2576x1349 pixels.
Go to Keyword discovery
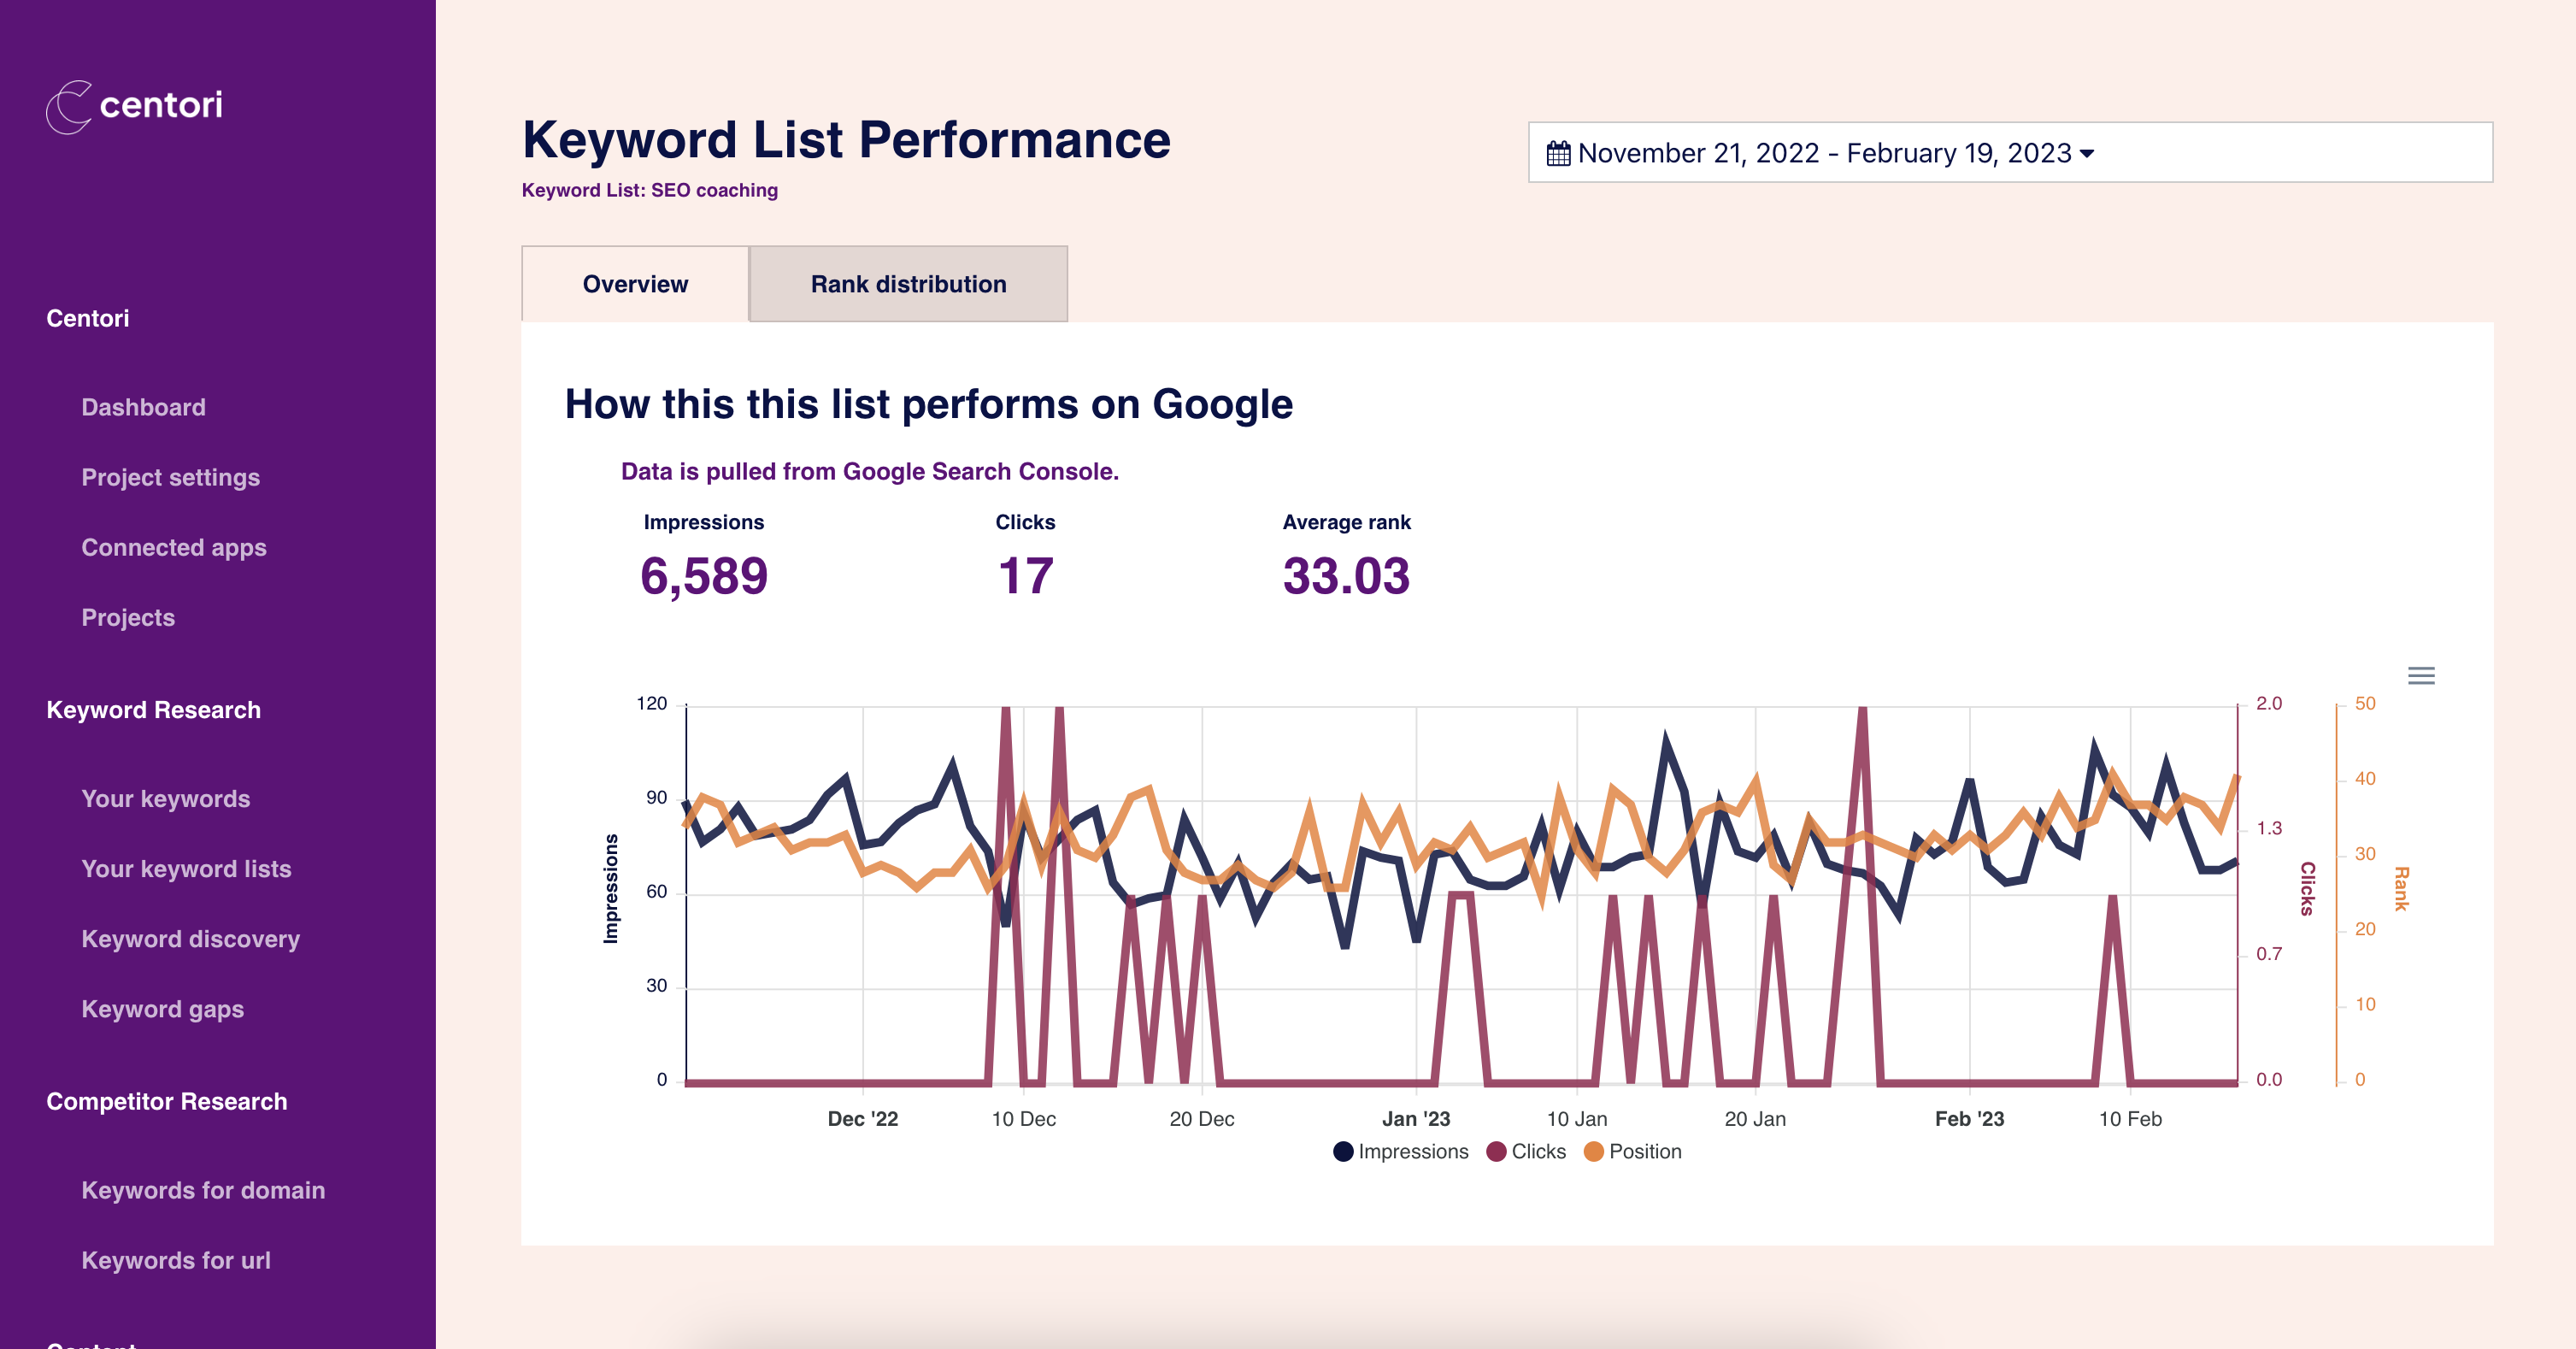pyautogui.click(x=190, y=938)
